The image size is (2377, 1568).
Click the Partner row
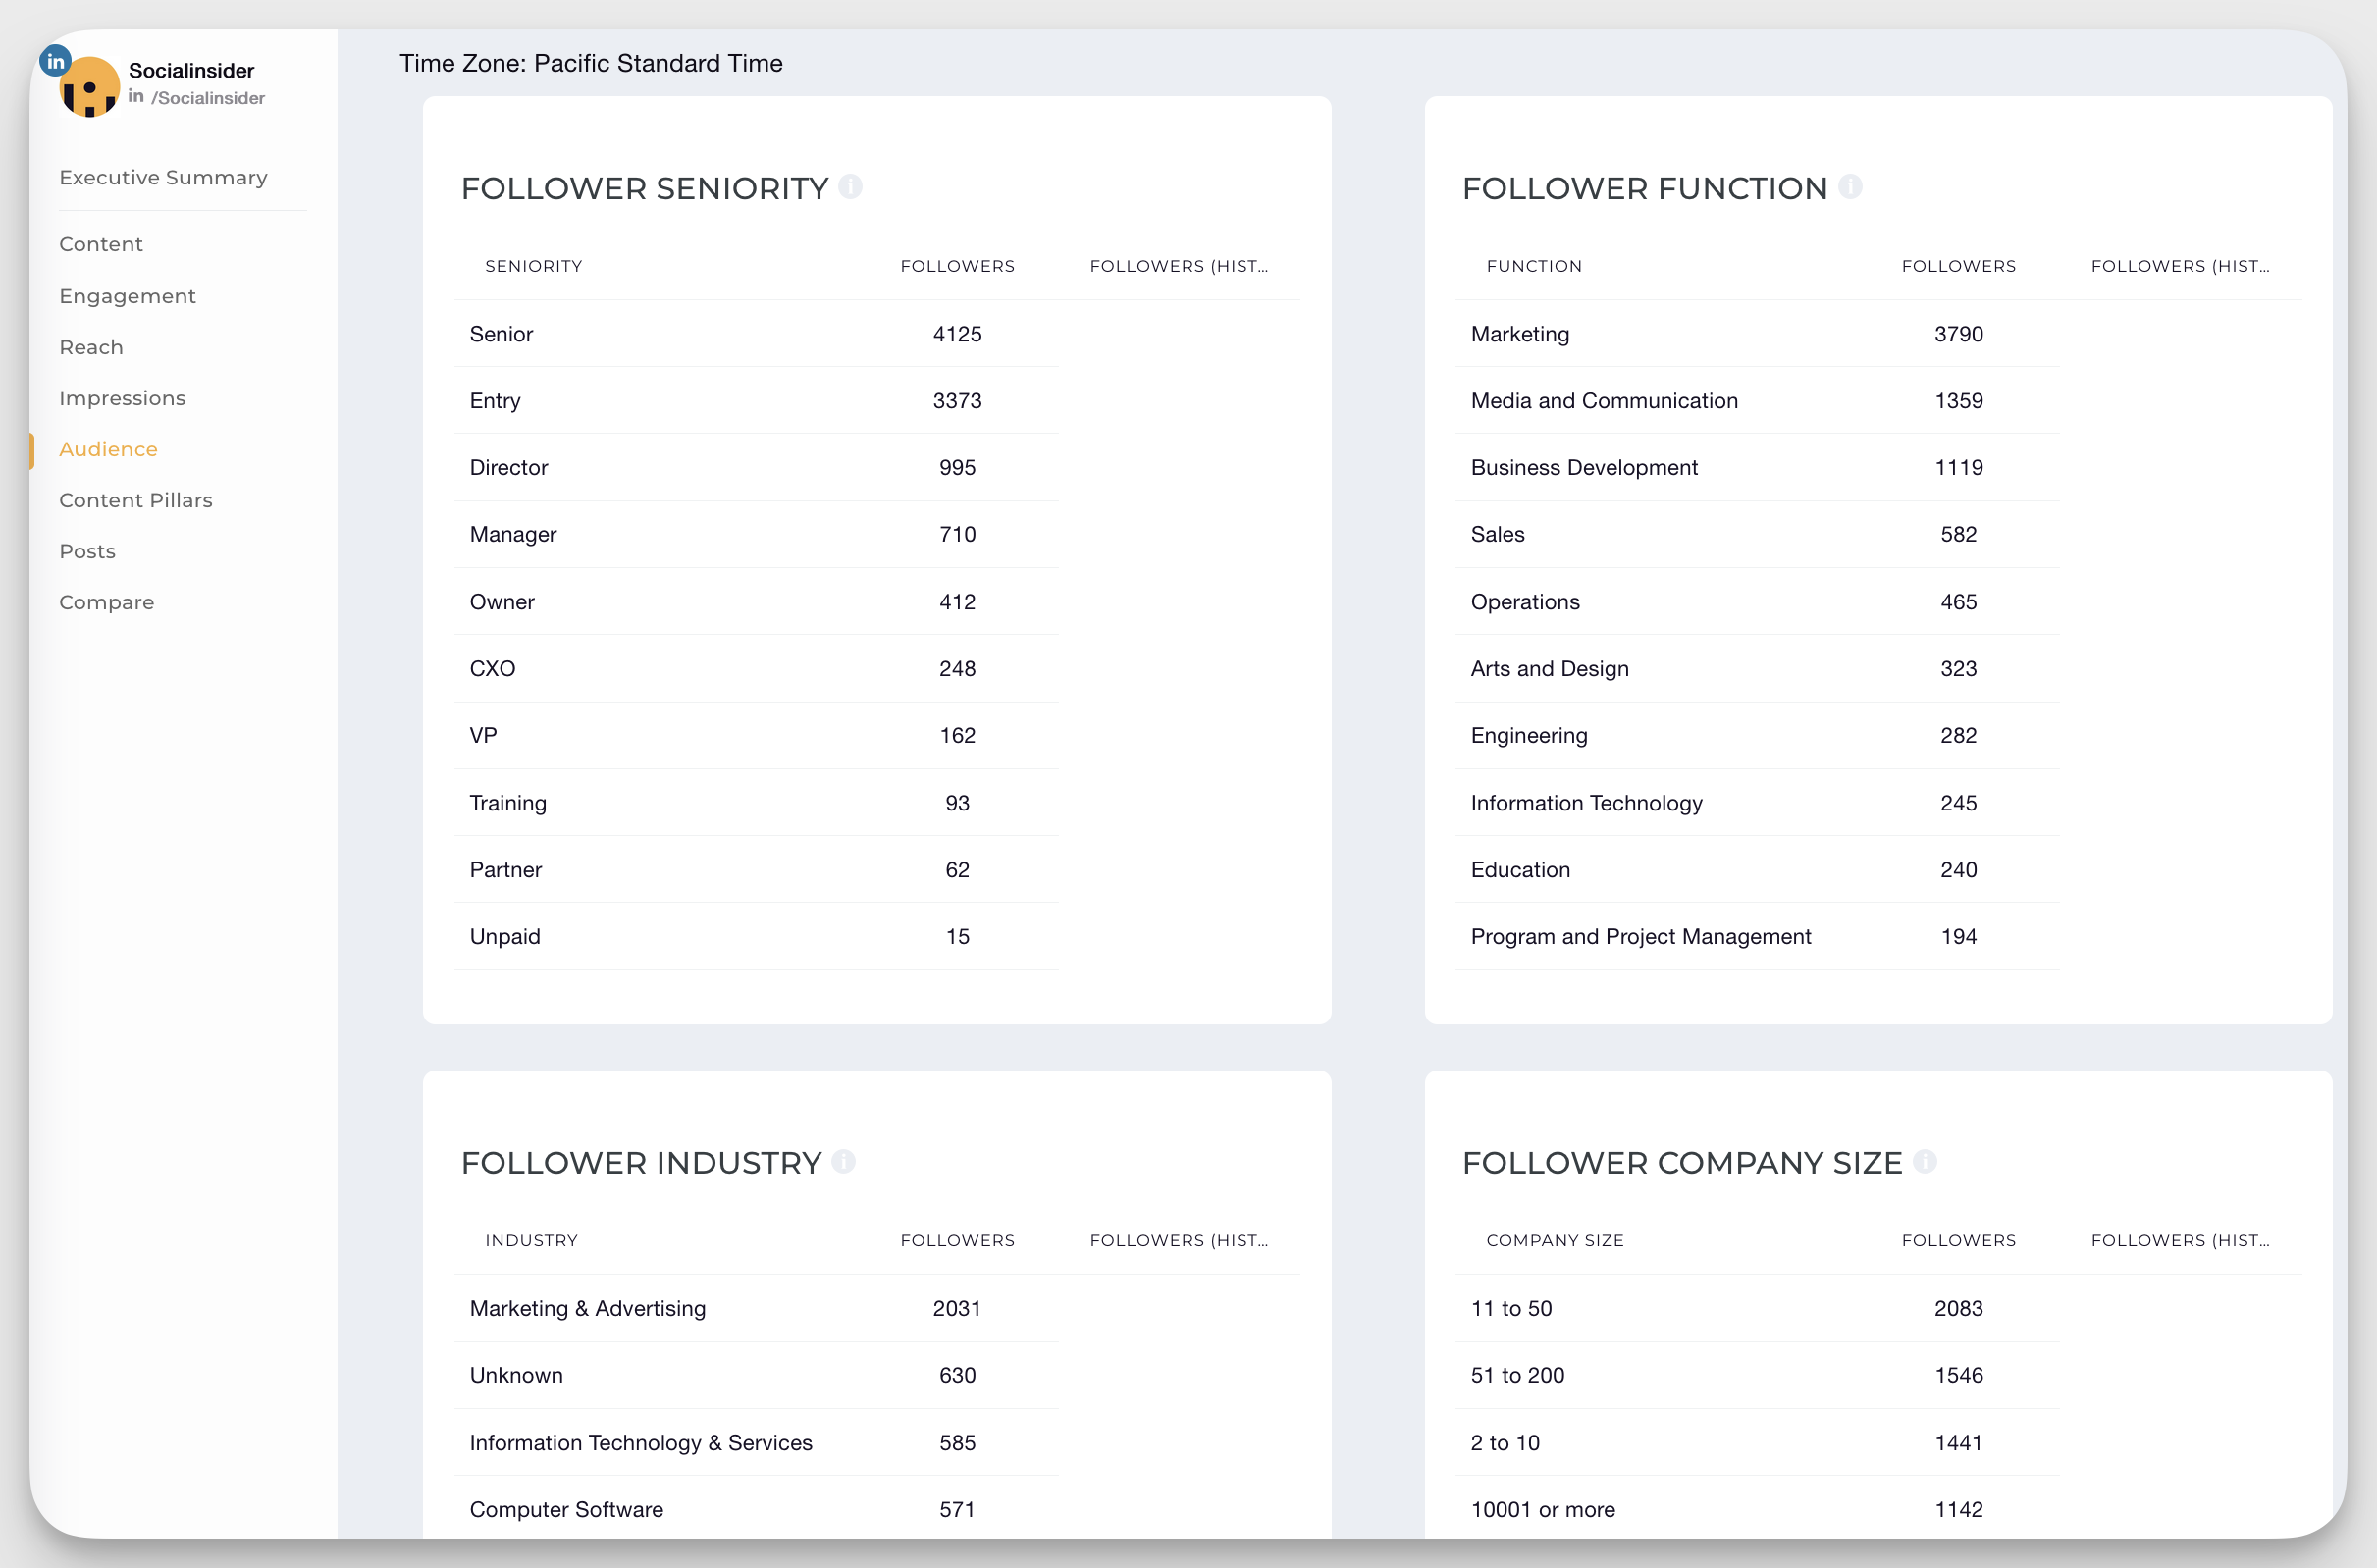coord(757,870)
